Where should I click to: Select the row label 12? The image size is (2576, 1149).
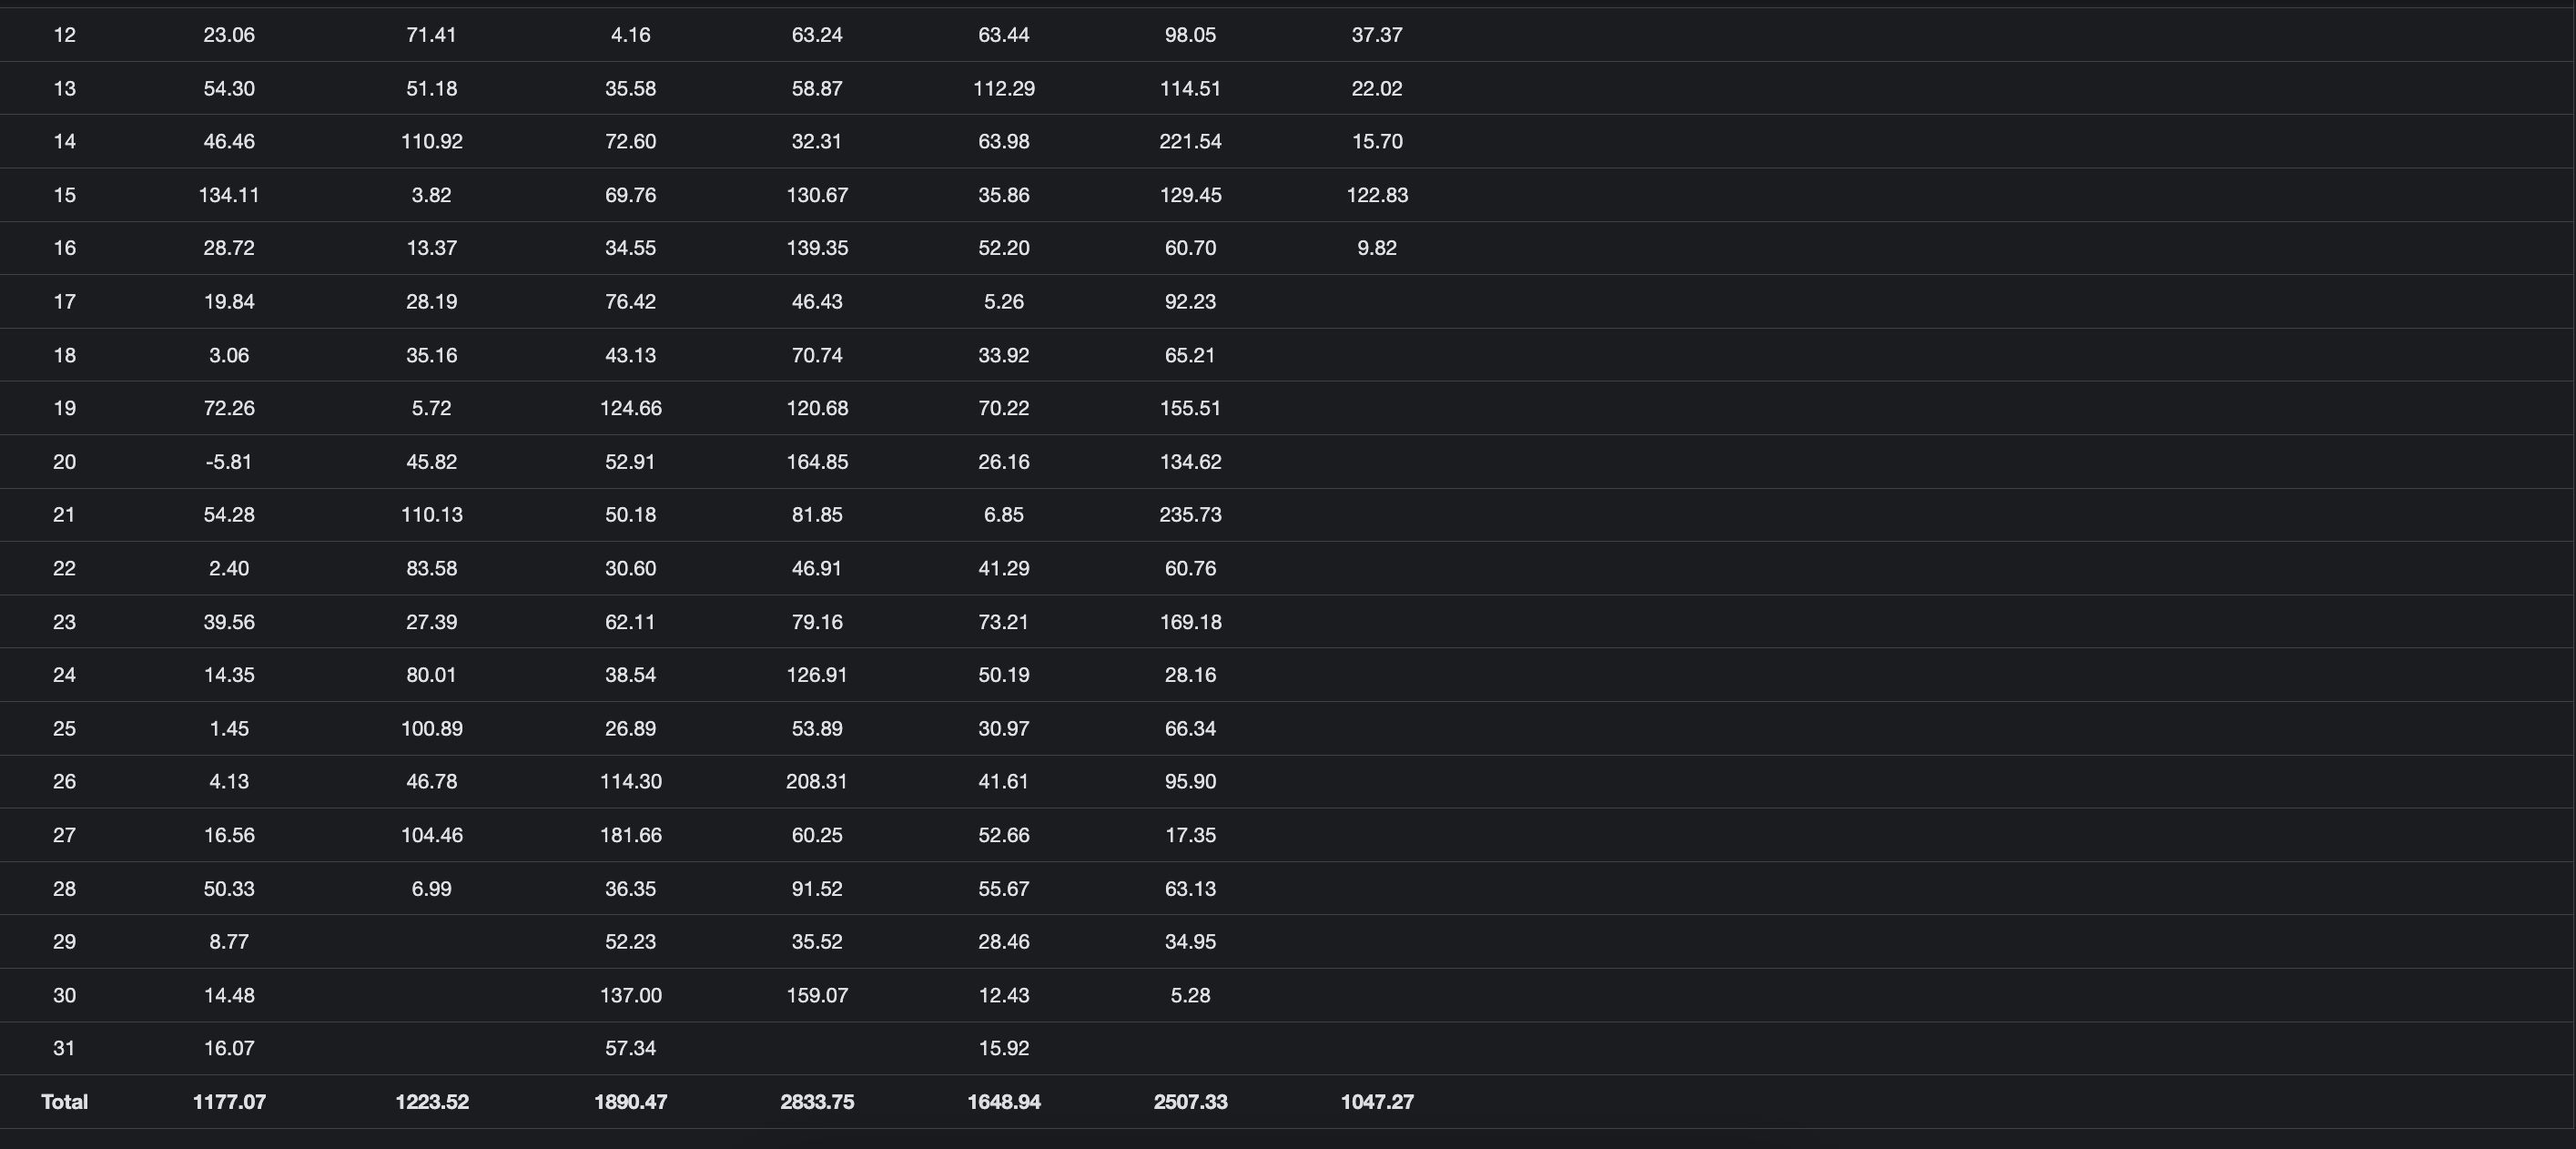tap(64, 35)
